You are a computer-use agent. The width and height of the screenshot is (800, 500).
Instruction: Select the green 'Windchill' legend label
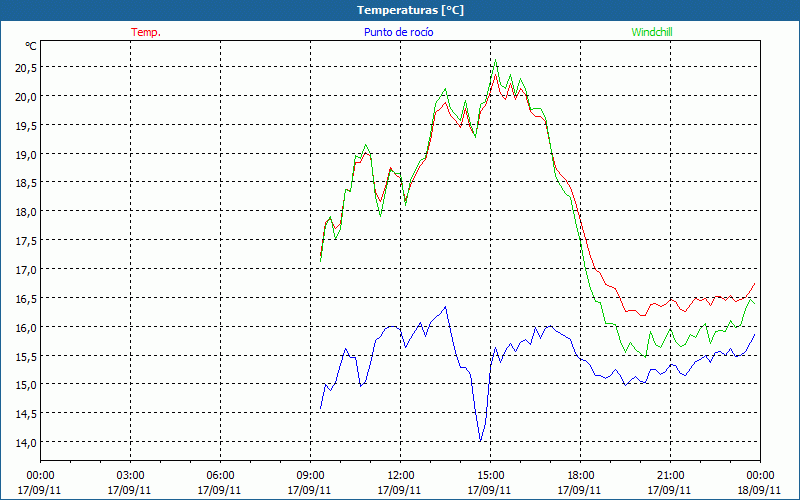coord(652,32)
